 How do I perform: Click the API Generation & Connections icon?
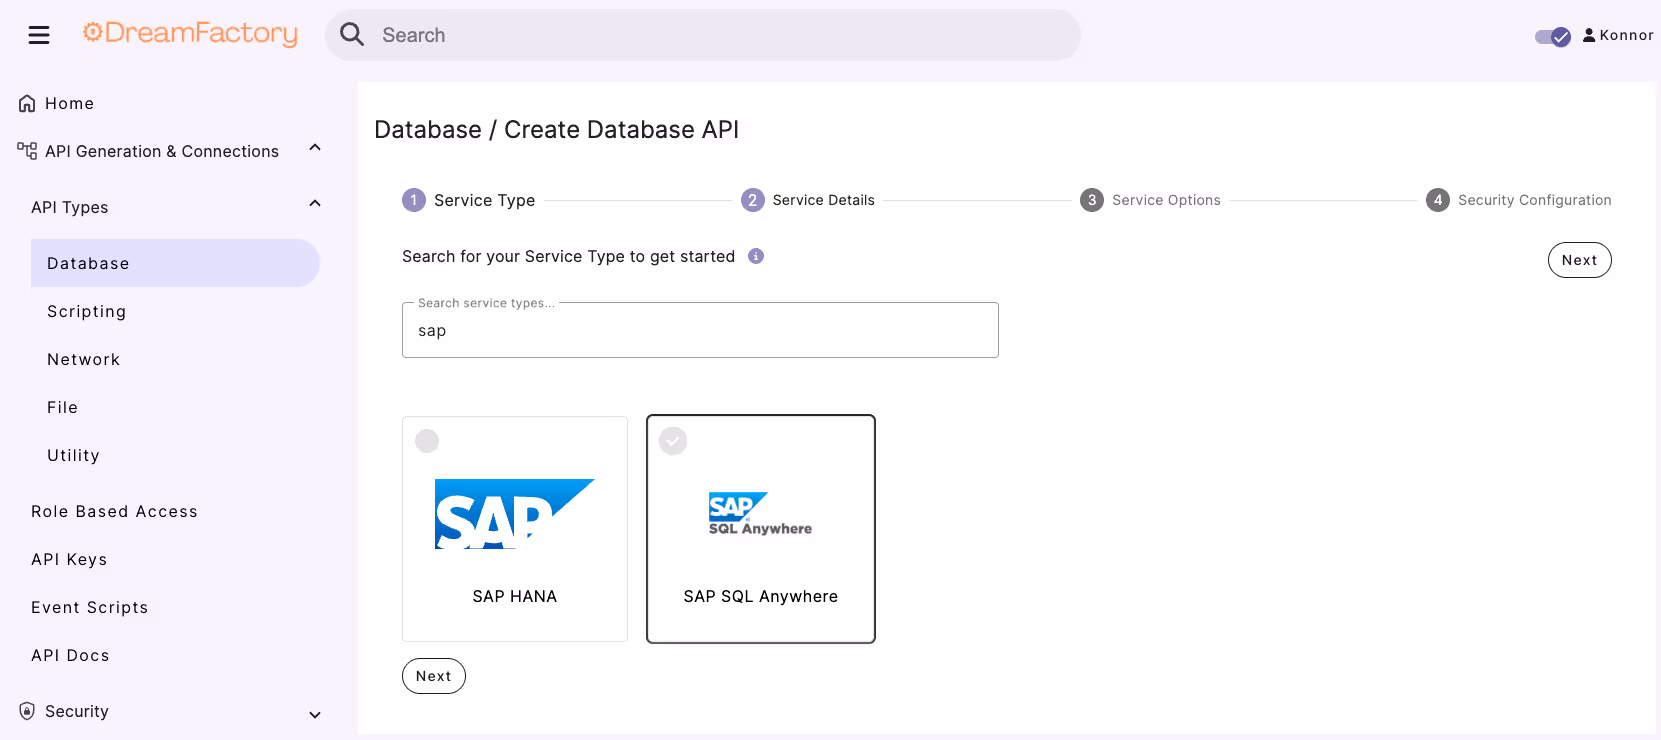click(27, 151)
